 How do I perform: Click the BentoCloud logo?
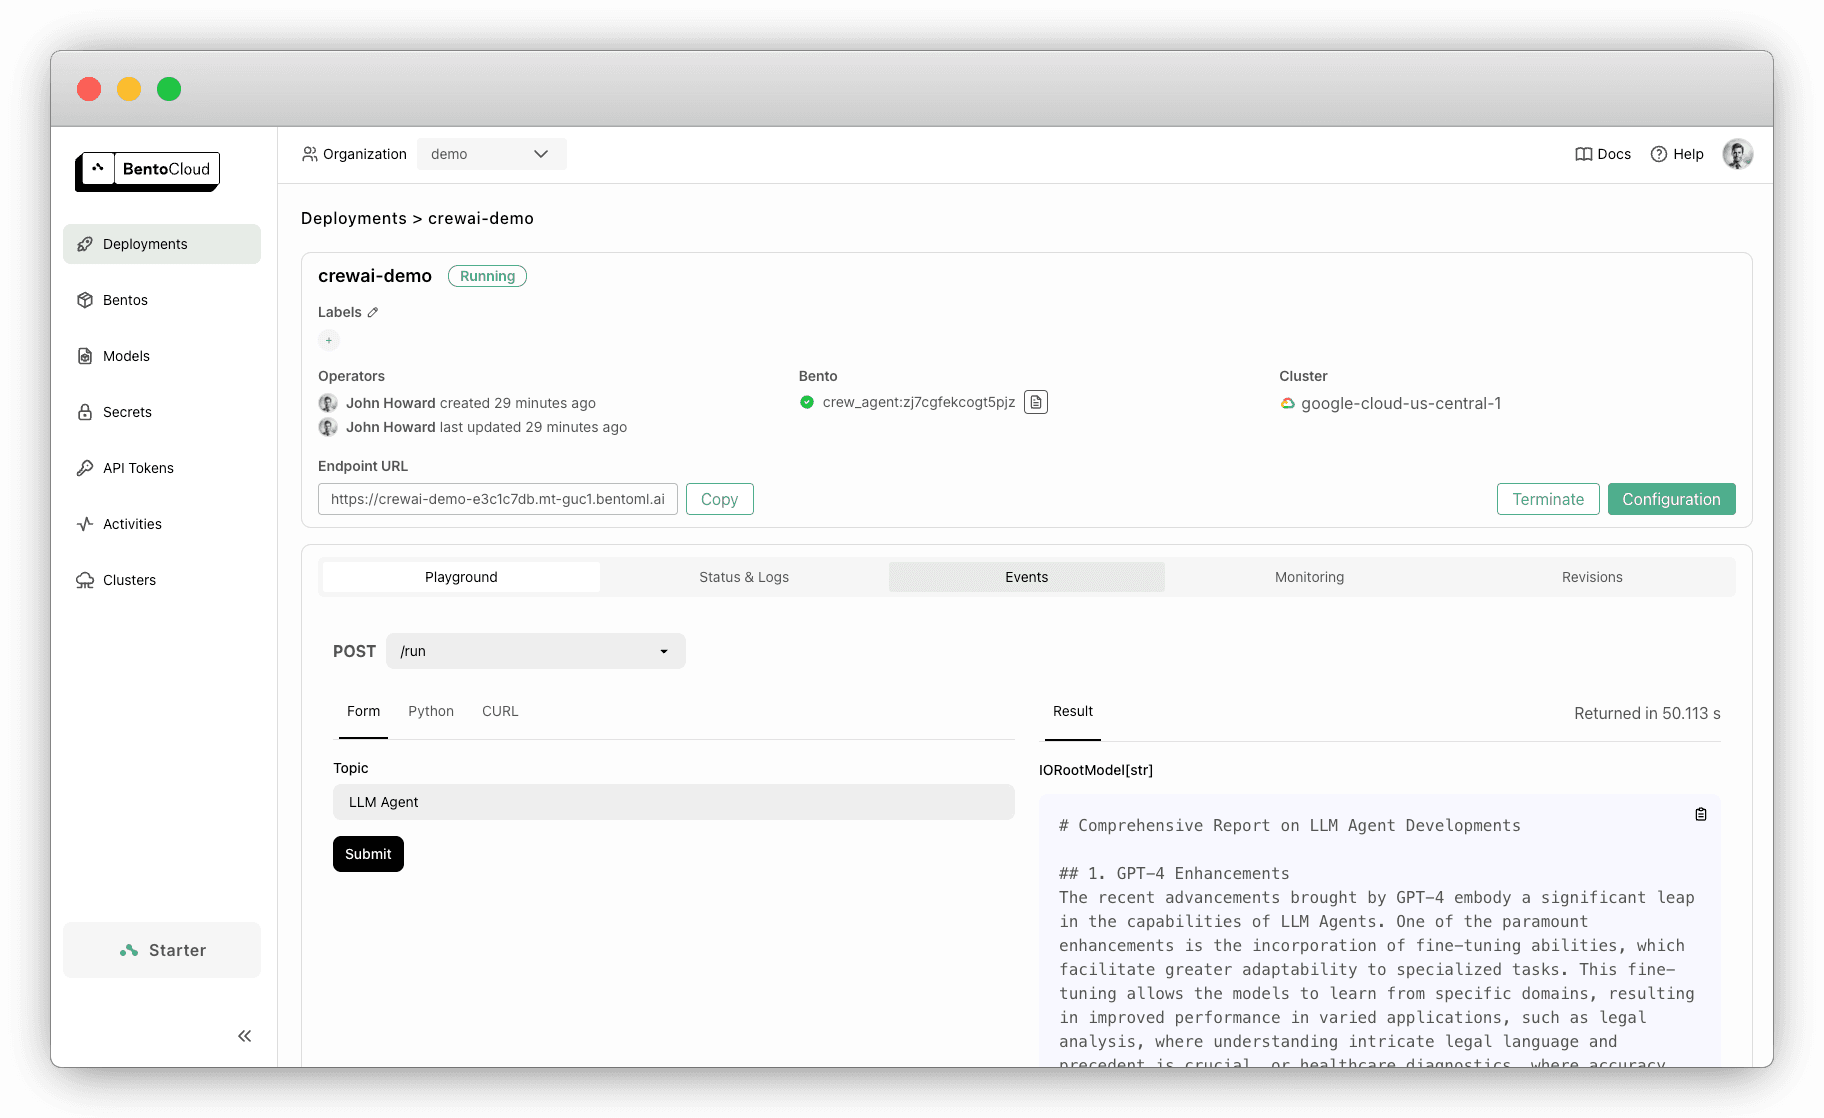pos(148,170)
